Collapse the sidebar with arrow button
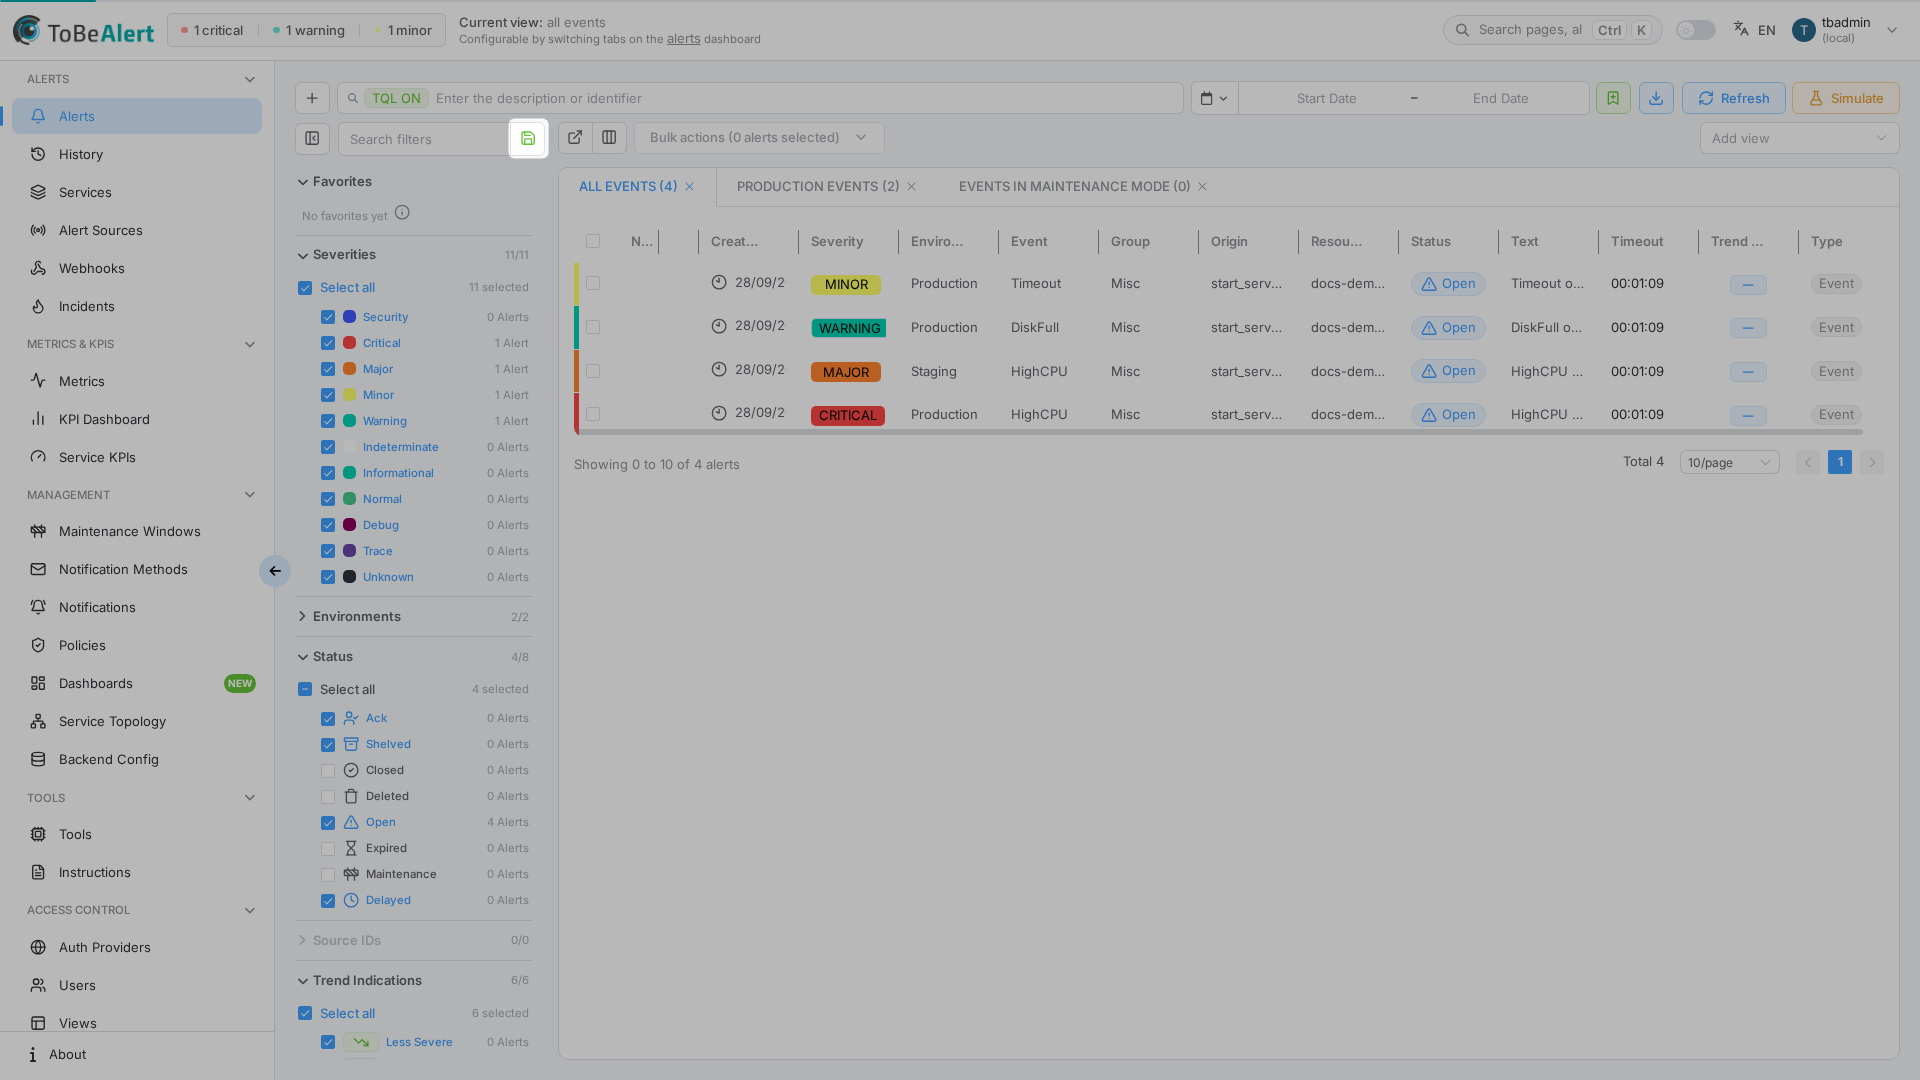Screen dimensions: 1920x1080 [275, 571]
